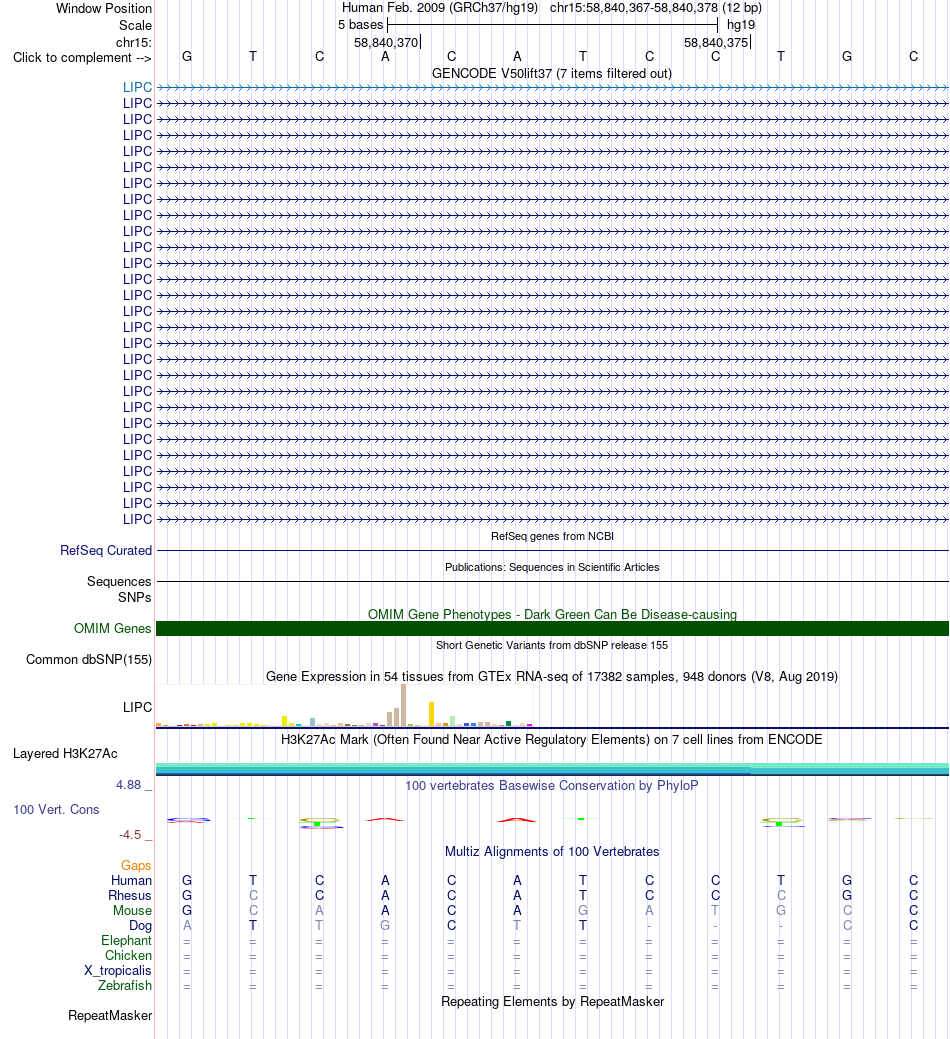Click the 'Layered H3K27Ac' label
Screen dimensions: 950x1039
click(65, 753)
